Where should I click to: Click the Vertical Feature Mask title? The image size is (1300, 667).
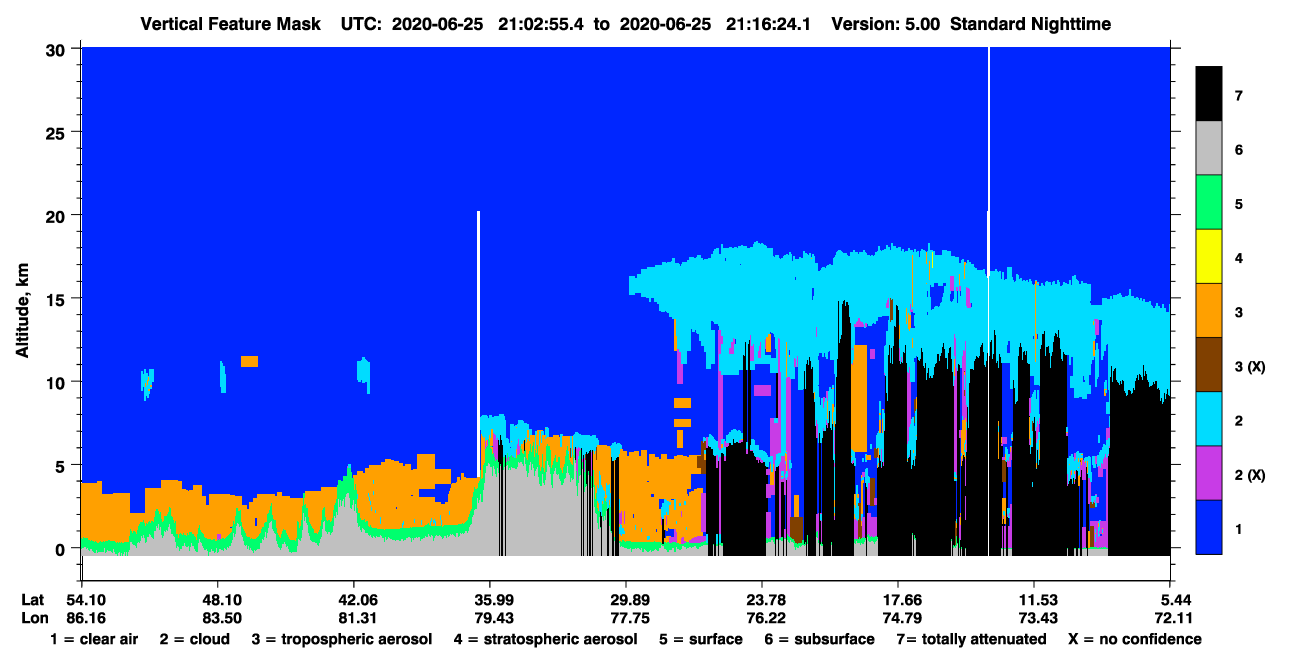[x=233, y=23]
